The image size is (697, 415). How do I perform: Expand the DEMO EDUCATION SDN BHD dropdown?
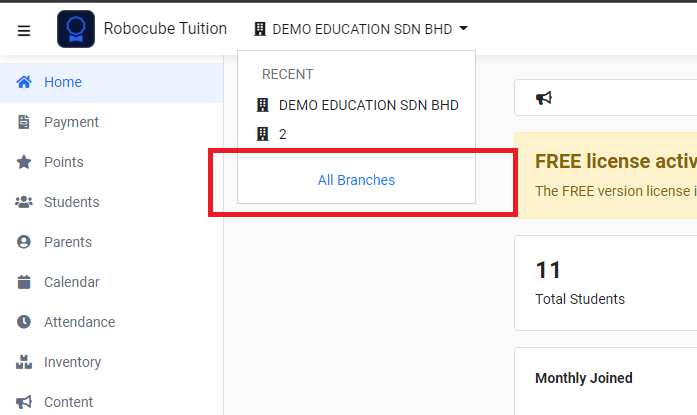(361, 29)
